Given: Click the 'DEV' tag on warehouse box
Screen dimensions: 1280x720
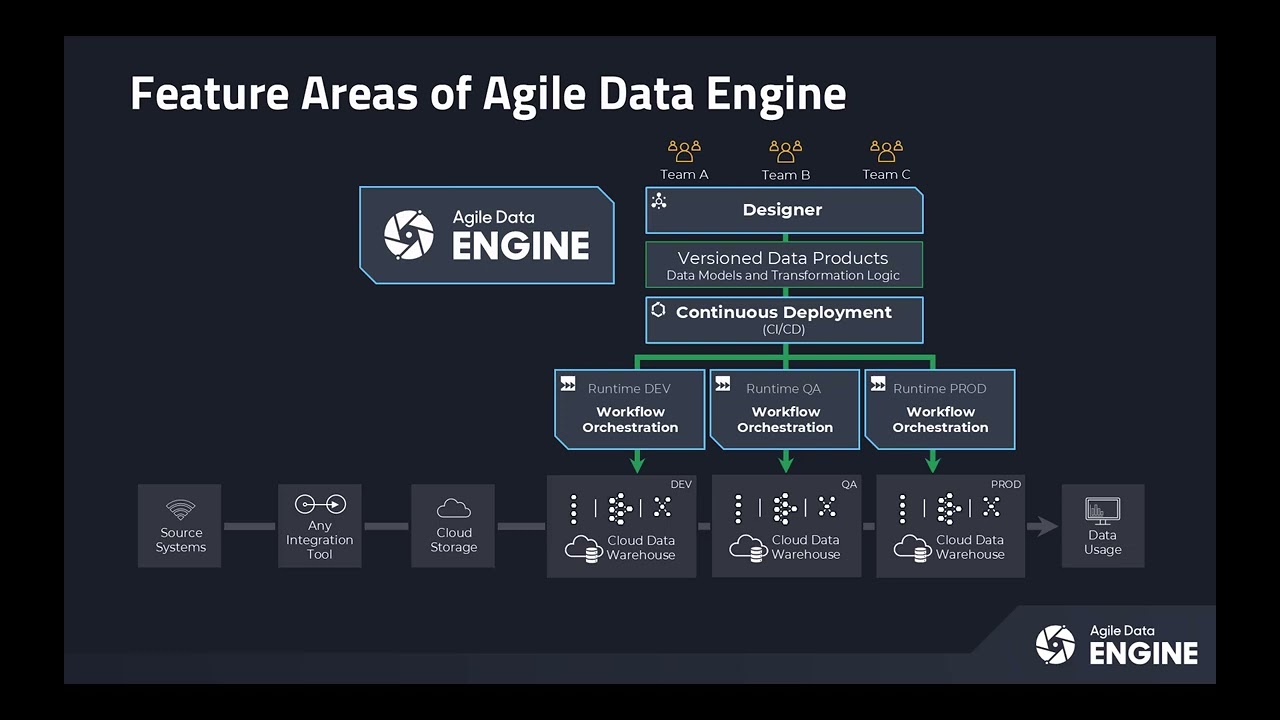Looking at the screenshot, I should [x=681, y=485].
